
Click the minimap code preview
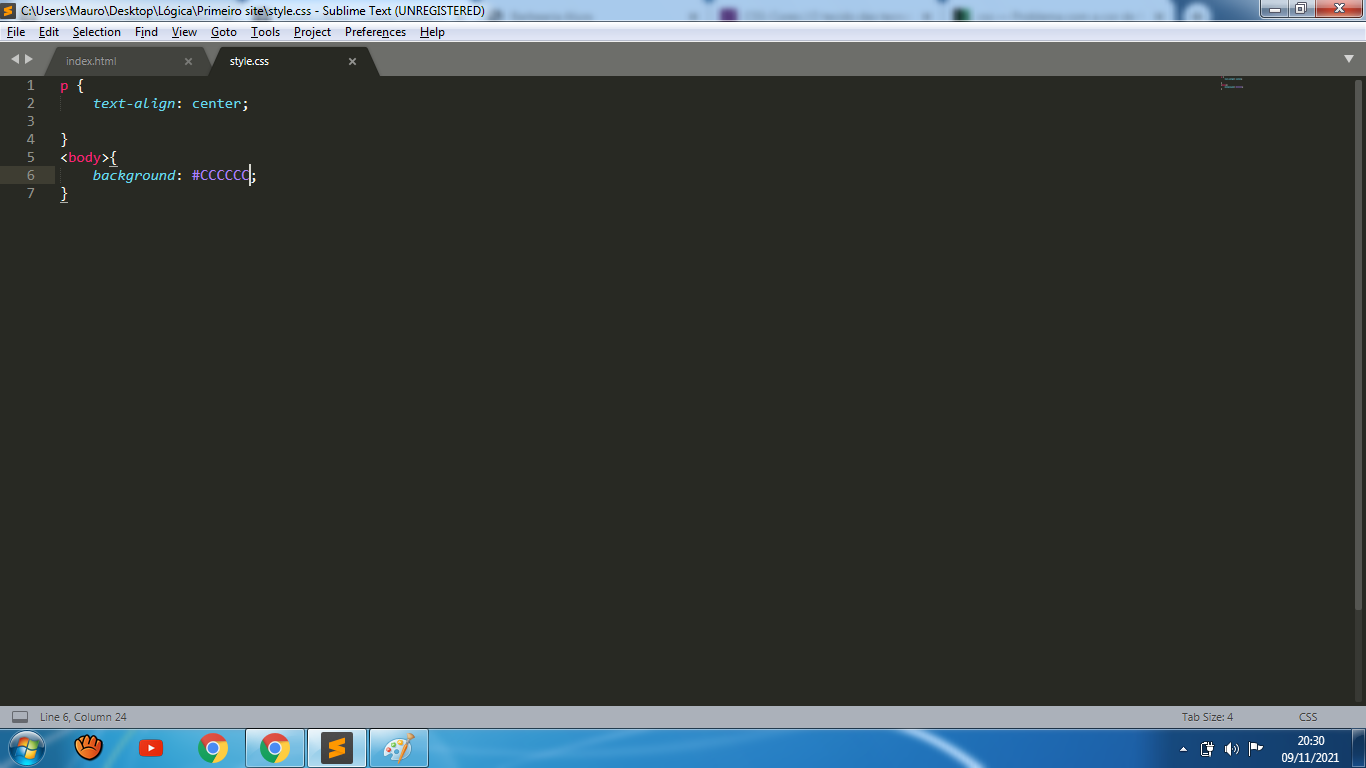(x=1232, y=82)
